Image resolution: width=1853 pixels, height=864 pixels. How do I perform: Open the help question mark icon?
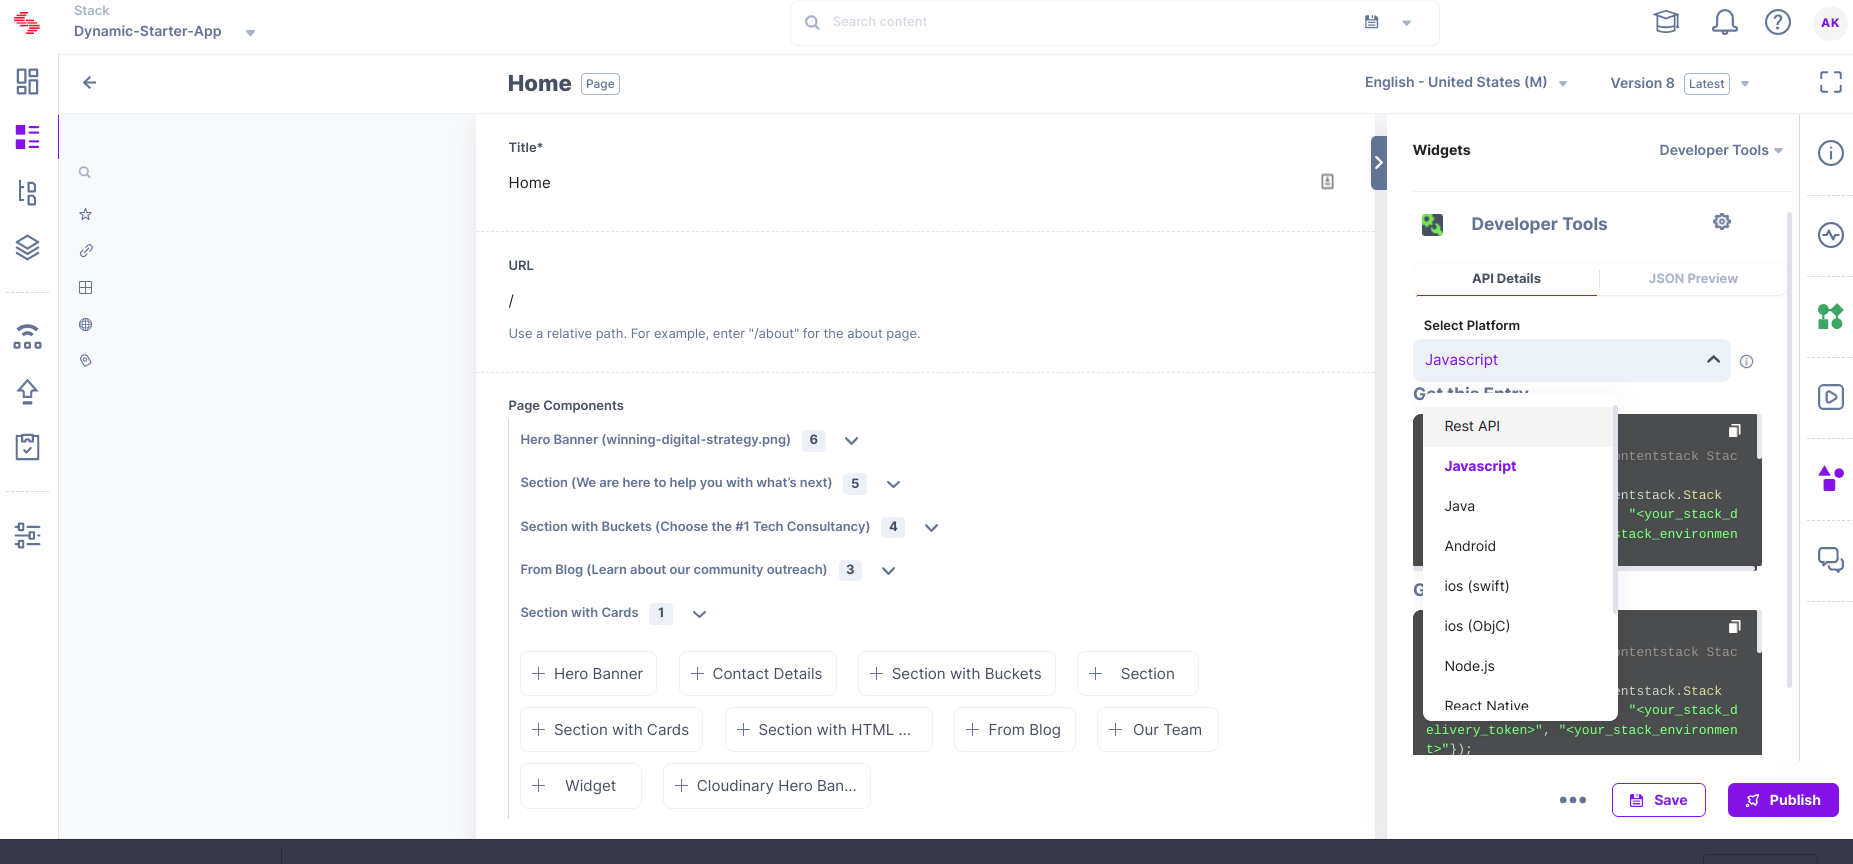click(1778, 22)
